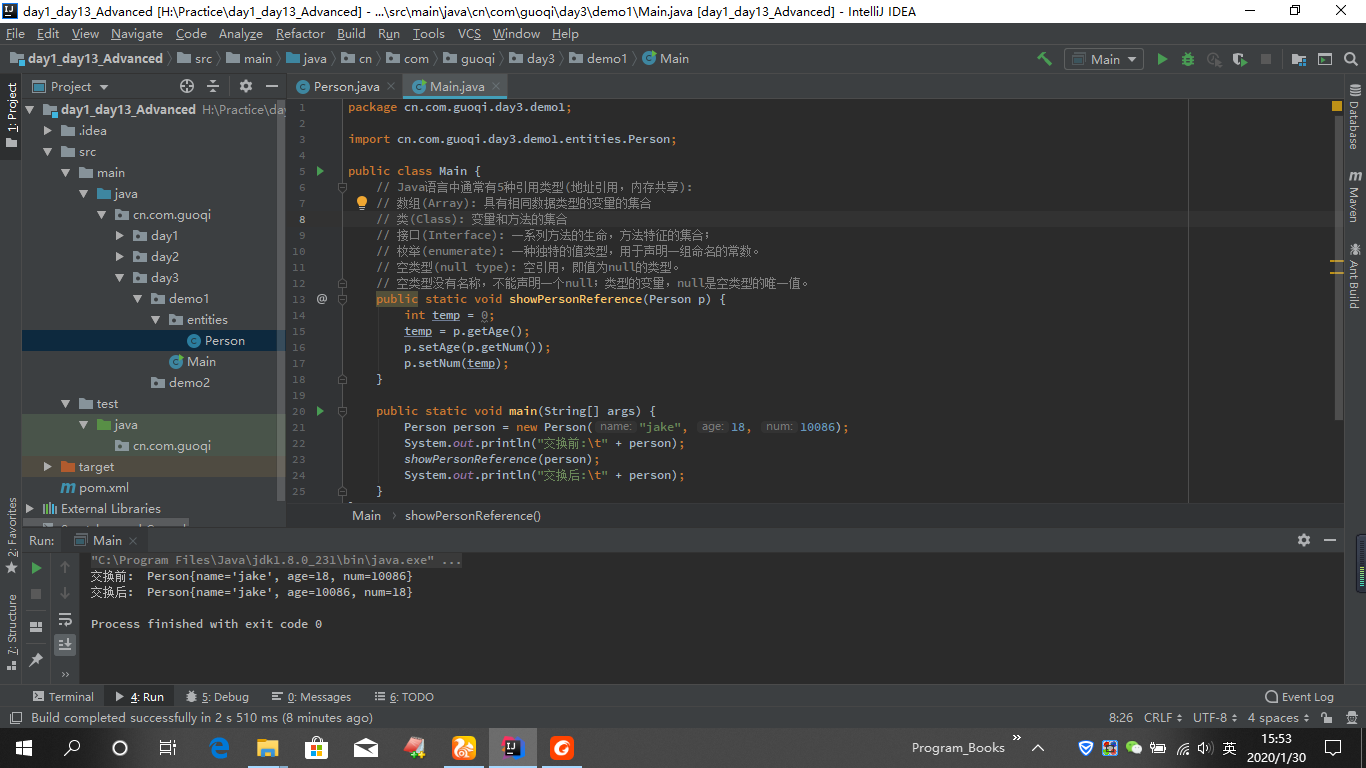Toggle the 2: Favorites tool window
This screenshot has height=768, width=1366.
point(11,534)
